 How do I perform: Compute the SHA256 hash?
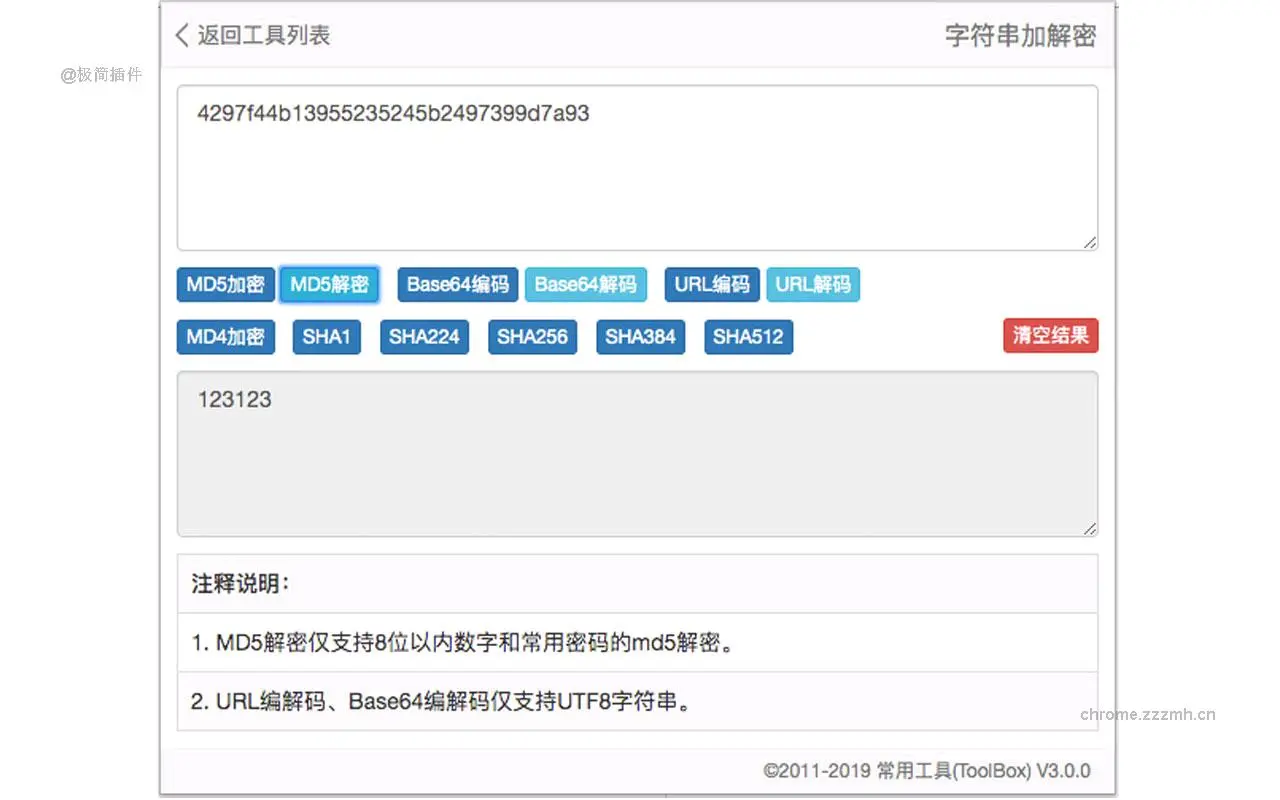(x=532, y=337)
